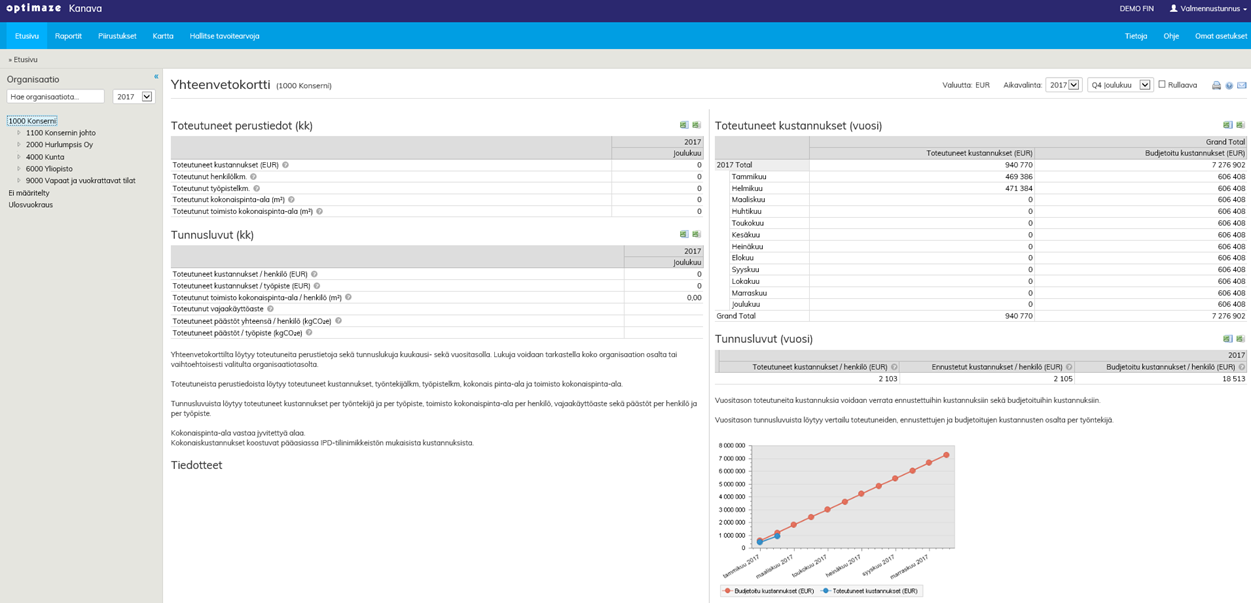Click the blue help icon near Rullaava
The image size is (1251, 603).
tap(1229, 86)
